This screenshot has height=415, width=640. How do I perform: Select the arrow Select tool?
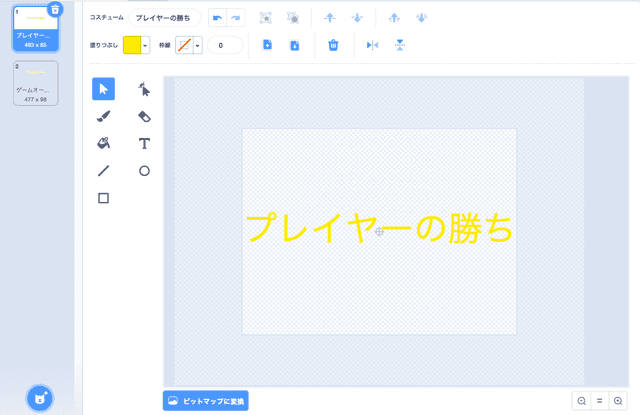pyautogui.click(x=103, y=89)
